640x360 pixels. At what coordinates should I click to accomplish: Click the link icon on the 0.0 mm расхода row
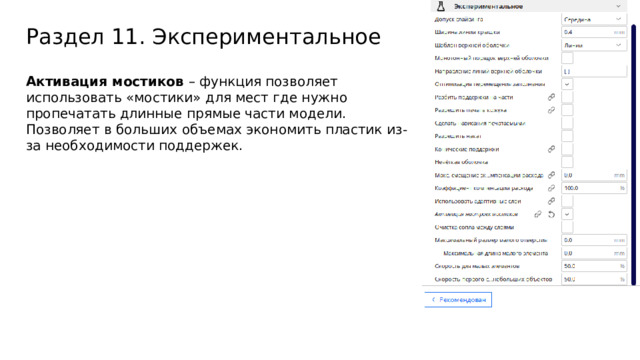[x=551, y=175]
